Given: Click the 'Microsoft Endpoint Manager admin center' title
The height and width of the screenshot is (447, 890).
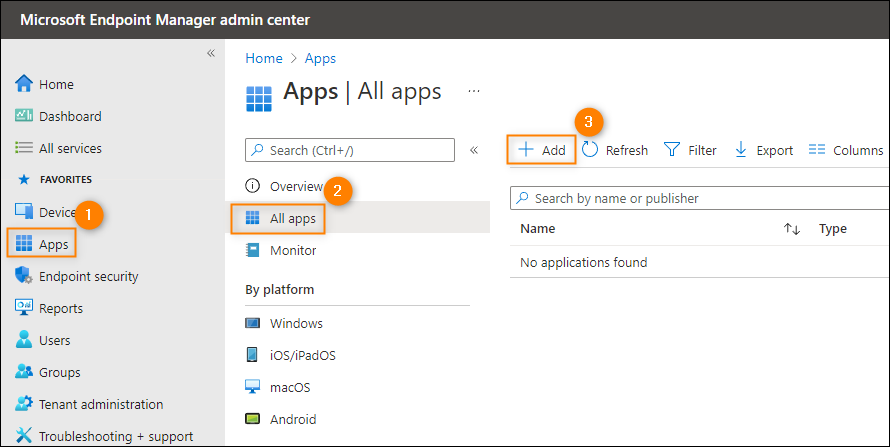Looking at the screenshot, I should (165, 20).
